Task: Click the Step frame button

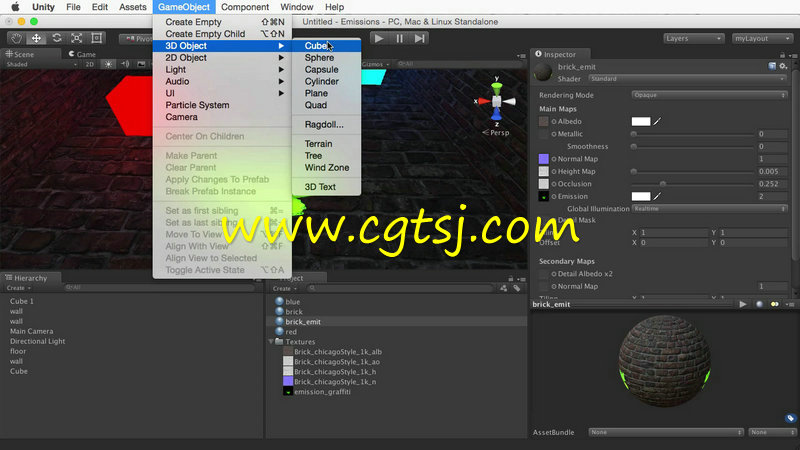Action: pyautogui.click(x=419, y=38)
